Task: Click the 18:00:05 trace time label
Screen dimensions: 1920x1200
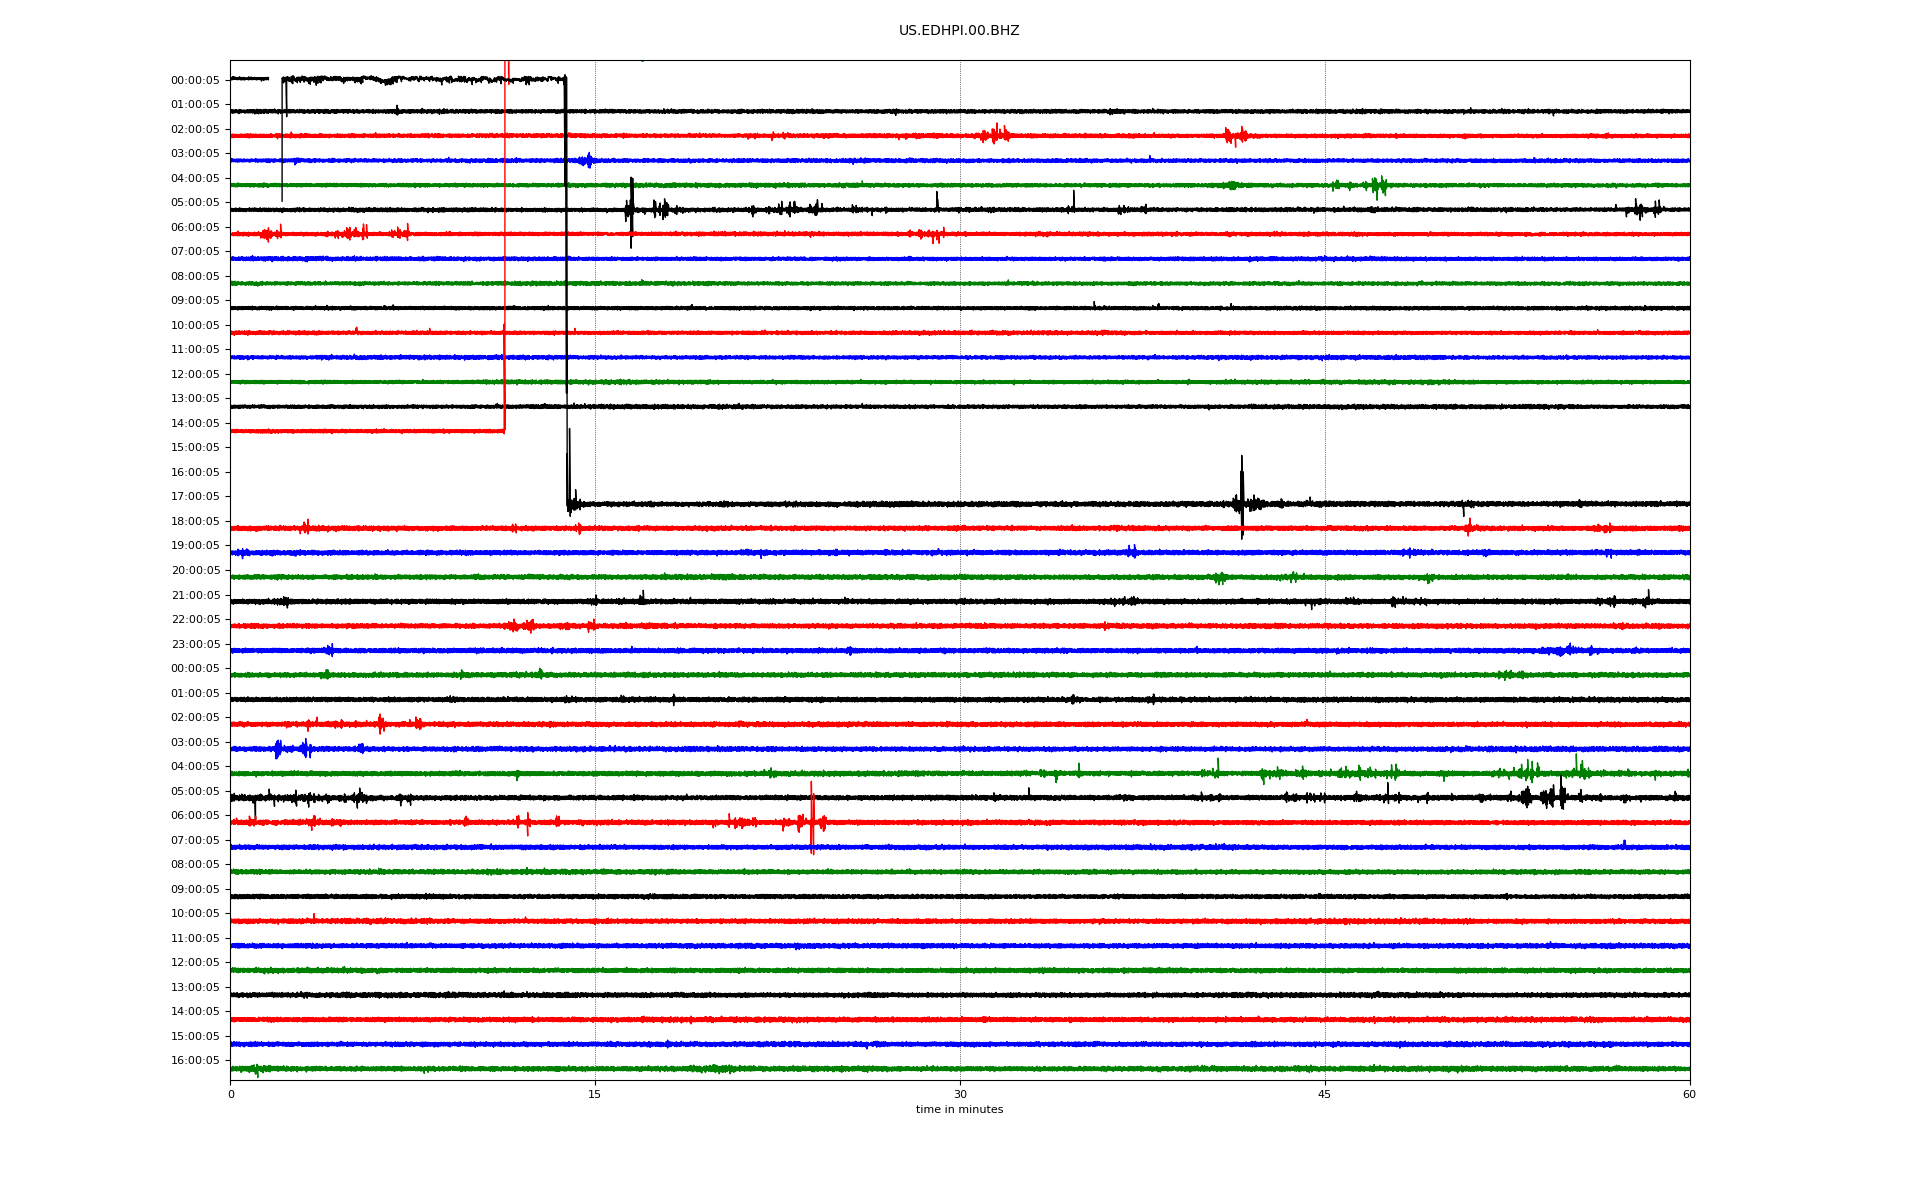Action: [x=195, y=522]
